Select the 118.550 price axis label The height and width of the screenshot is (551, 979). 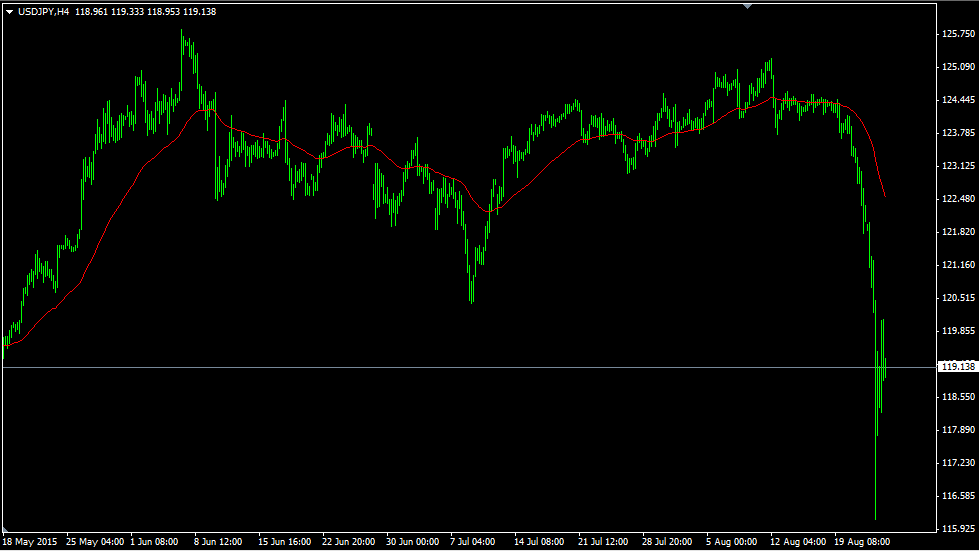[x=958, y=397]
